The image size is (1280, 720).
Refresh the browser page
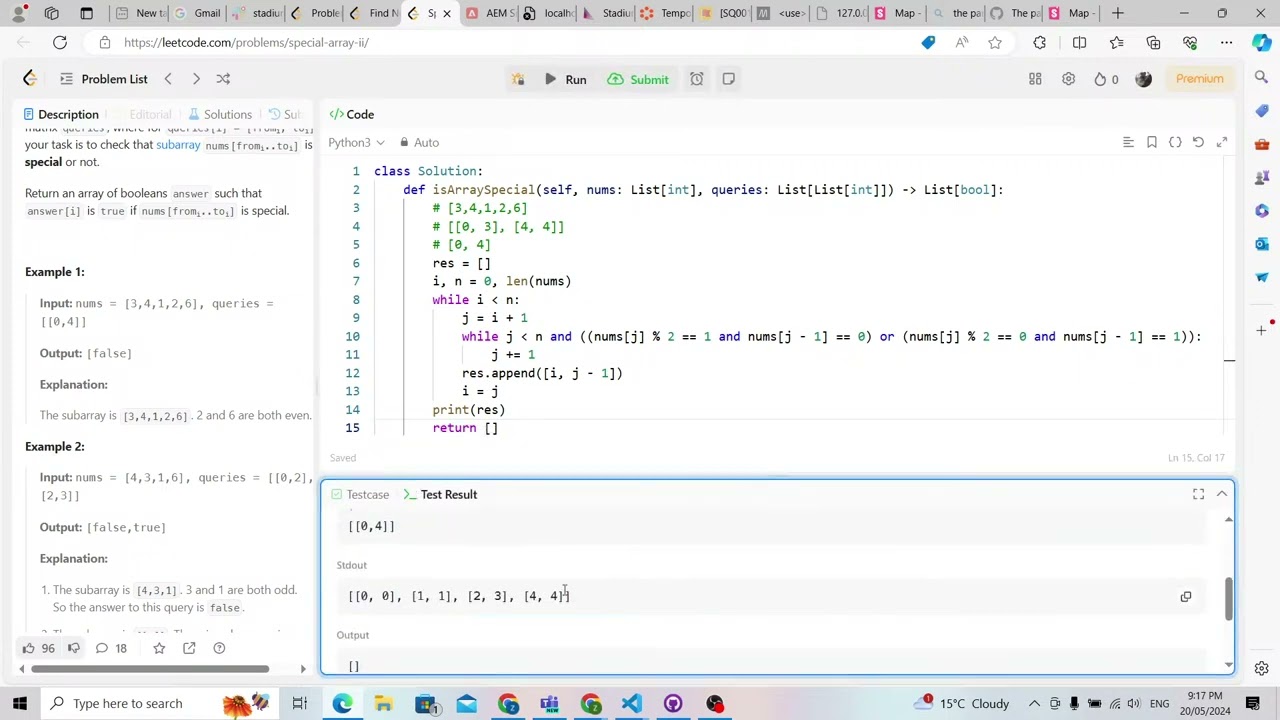(60, 42)
